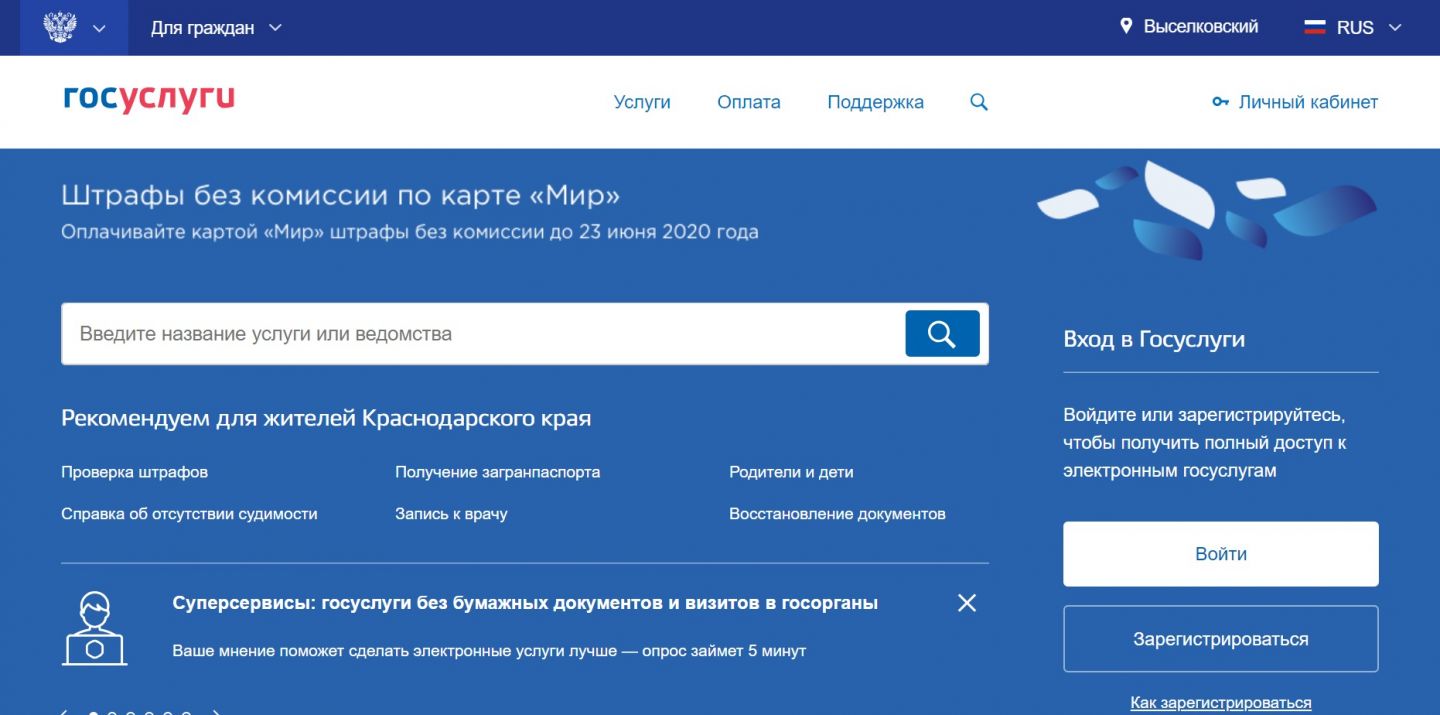Click the subtitle mentioning 23 июня 2020 года

pyautogui.click(x=410, y=232)
